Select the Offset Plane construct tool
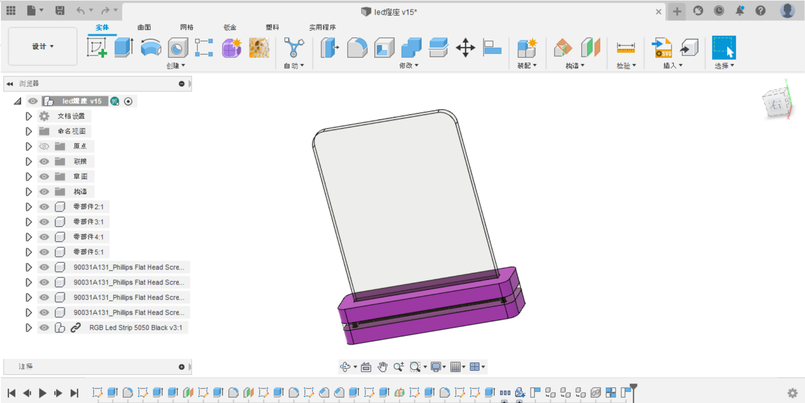This screenshot has width=805, height=403. tap(563, 47)
